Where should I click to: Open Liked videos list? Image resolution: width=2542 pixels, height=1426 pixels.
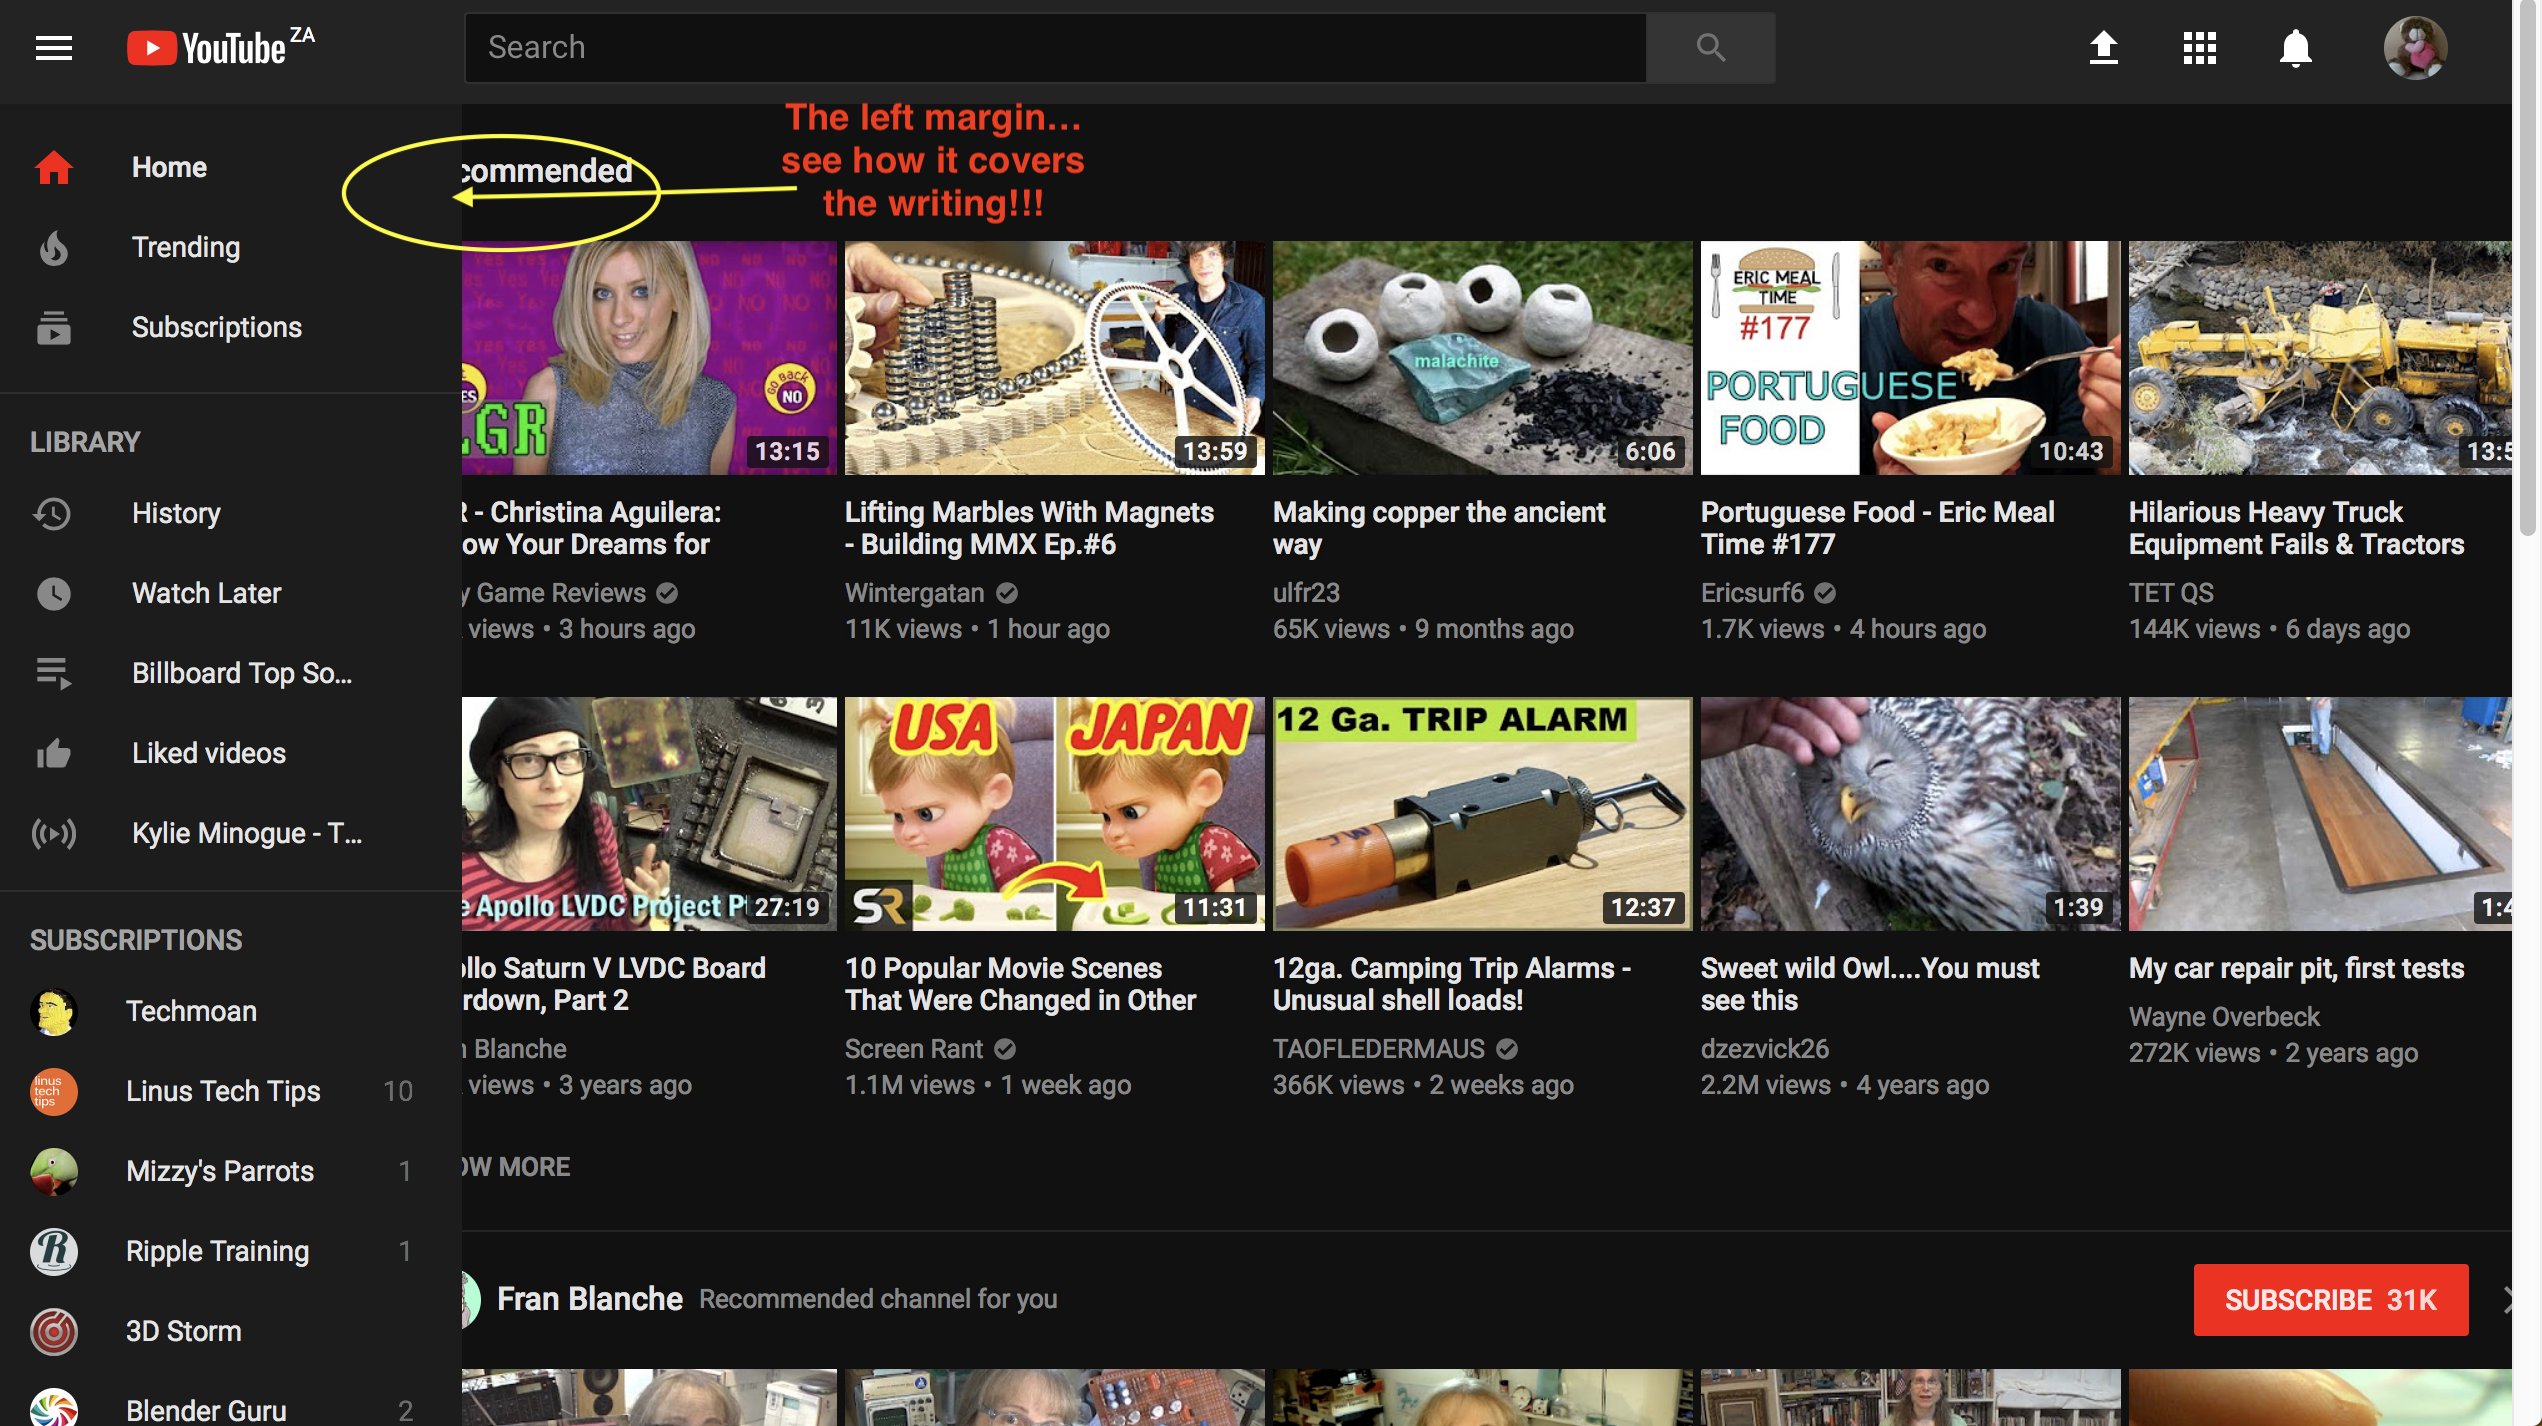pyautogui.click(x=230, y=753)
